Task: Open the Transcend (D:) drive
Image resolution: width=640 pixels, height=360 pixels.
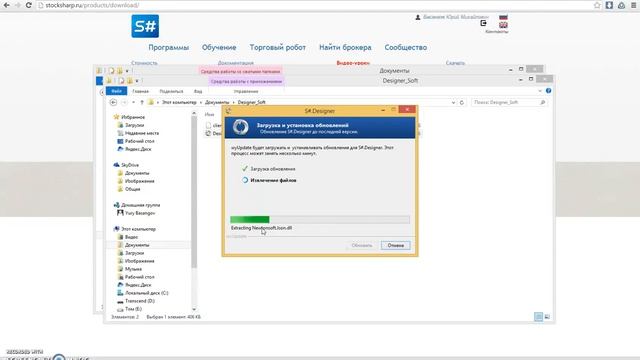Action: pyautogui.click(x=140, y=301)
